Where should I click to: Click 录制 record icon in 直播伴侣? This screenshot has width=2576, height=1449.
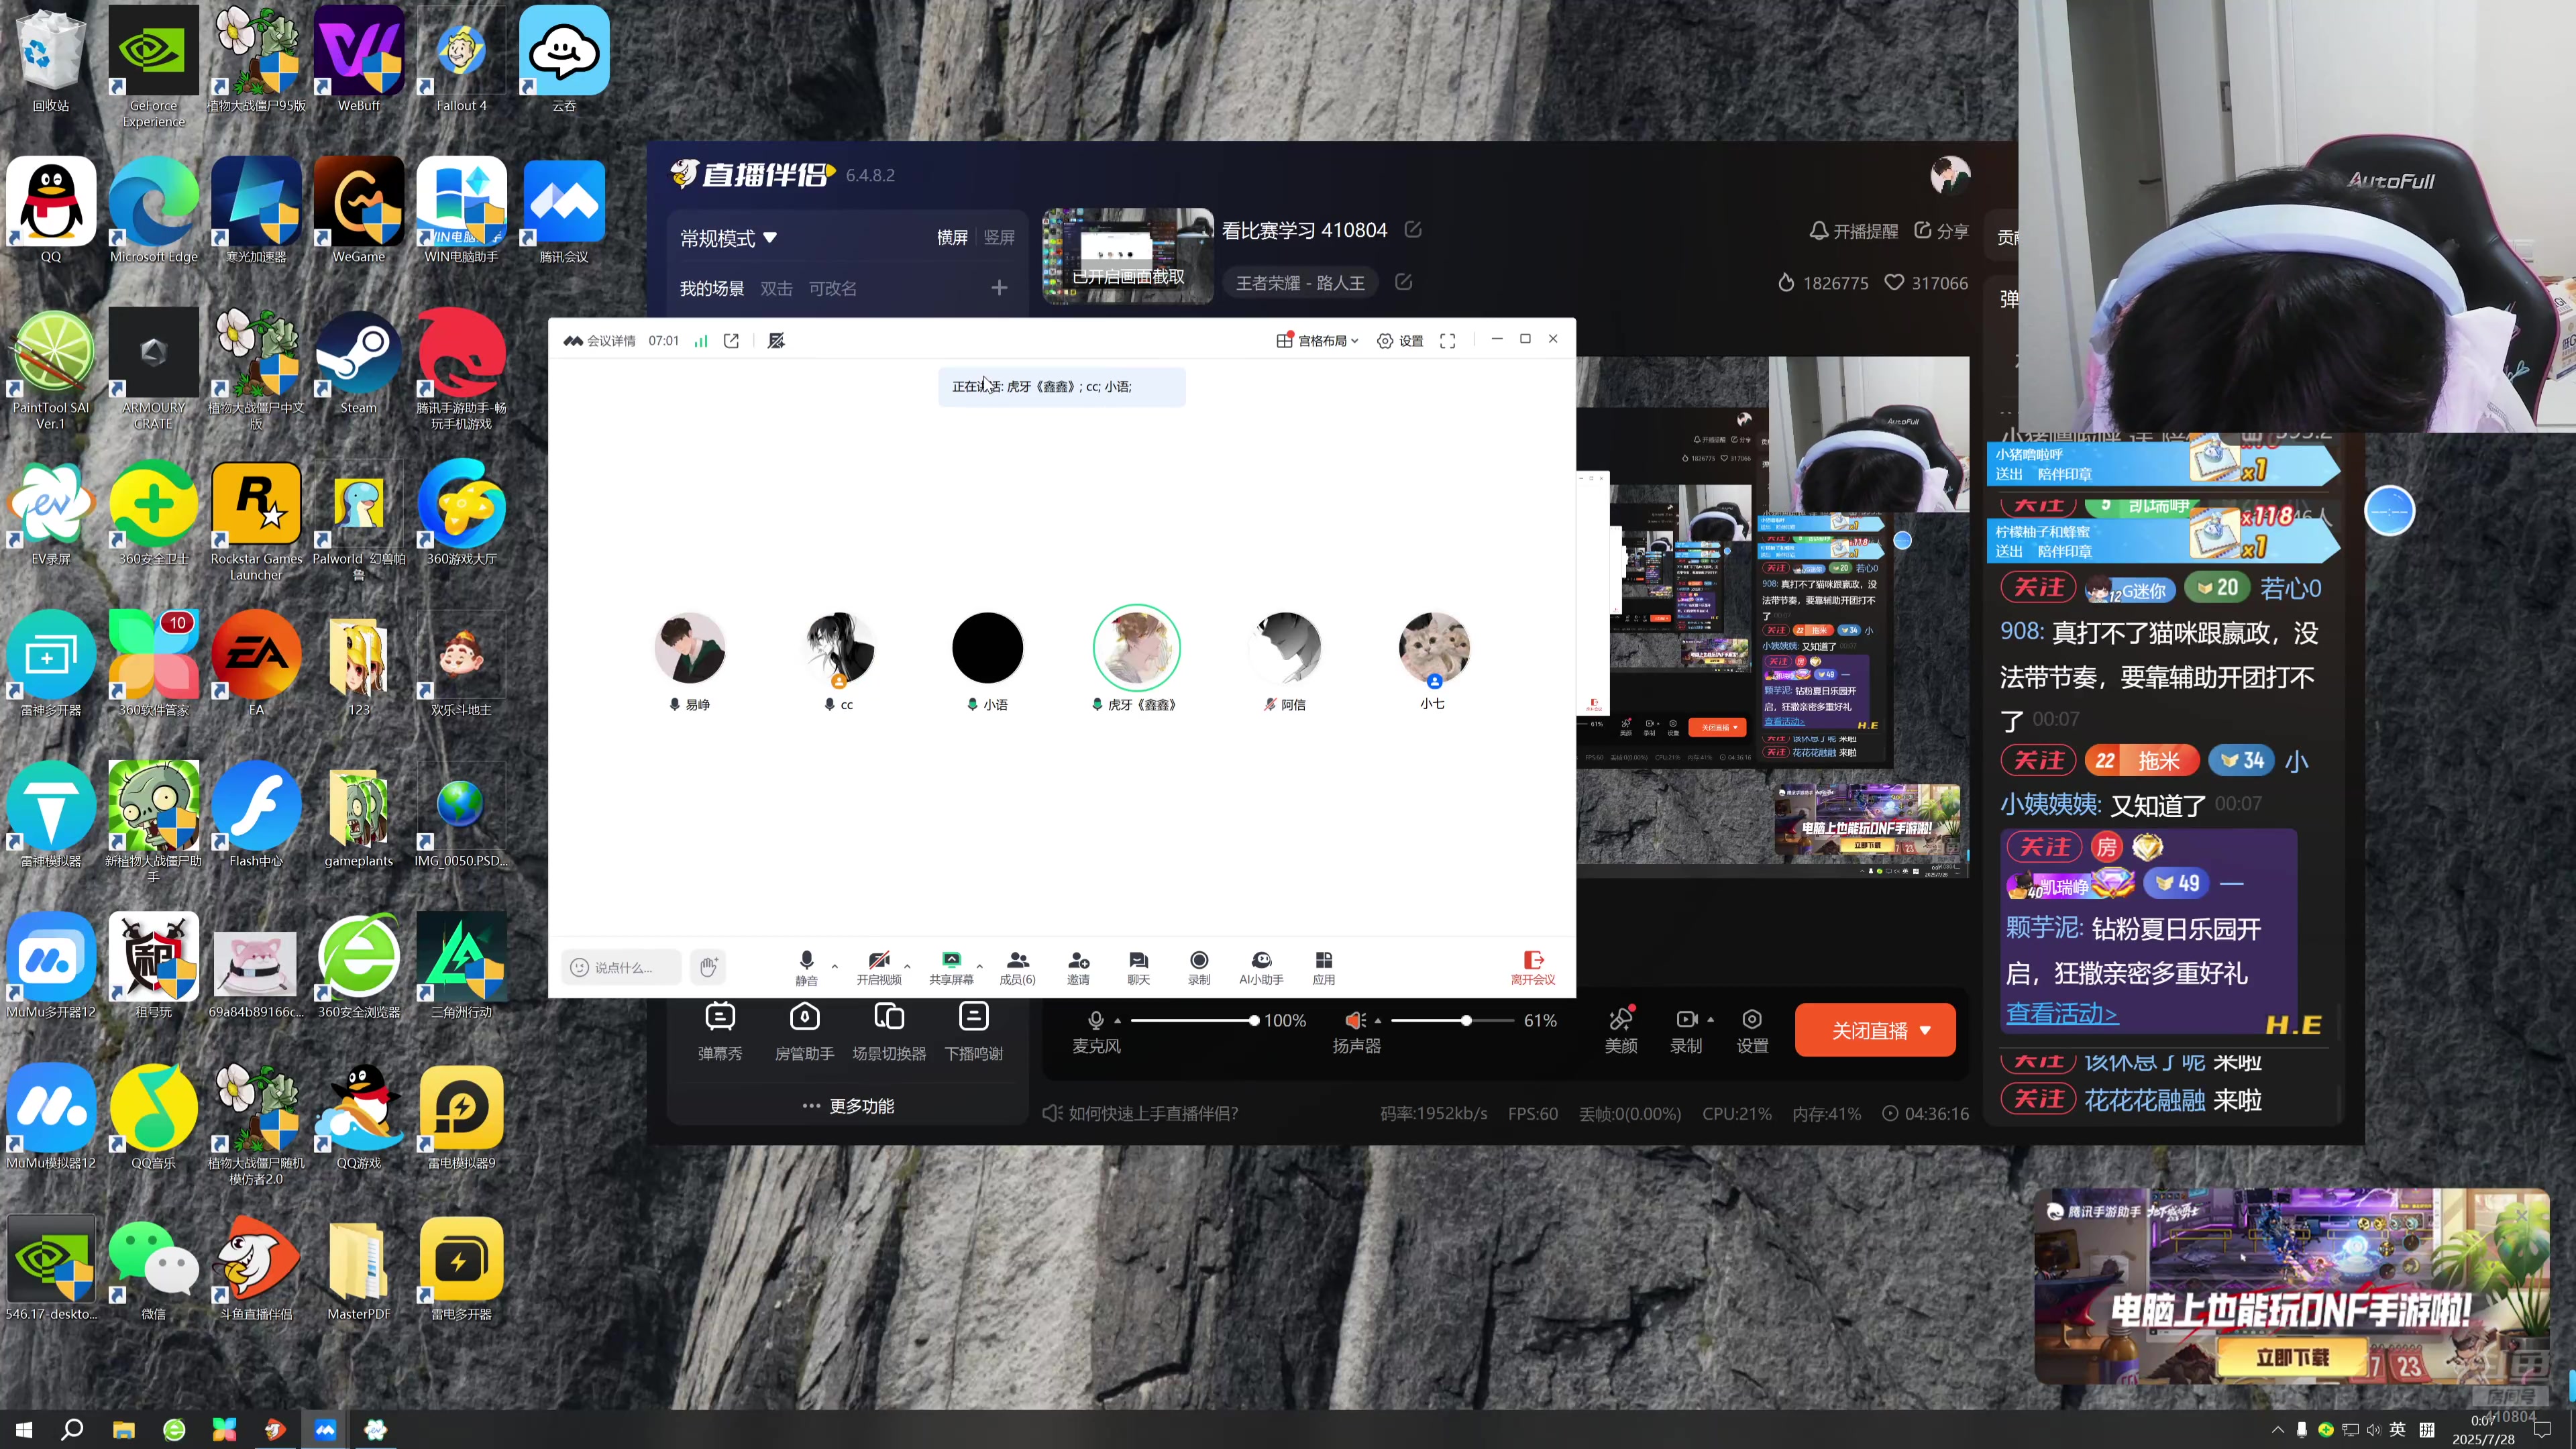[1686, 1030]
